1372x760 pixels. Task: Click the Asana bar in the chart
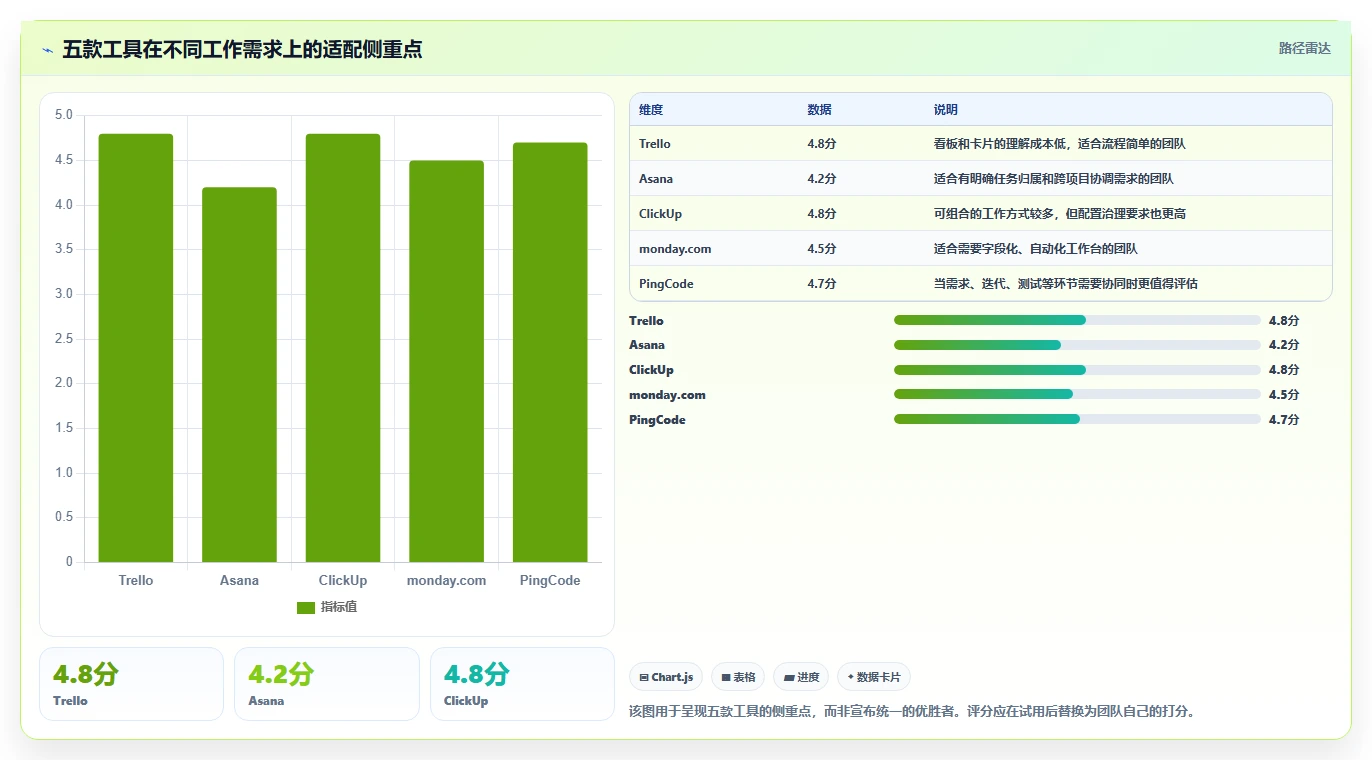[239, 375]
